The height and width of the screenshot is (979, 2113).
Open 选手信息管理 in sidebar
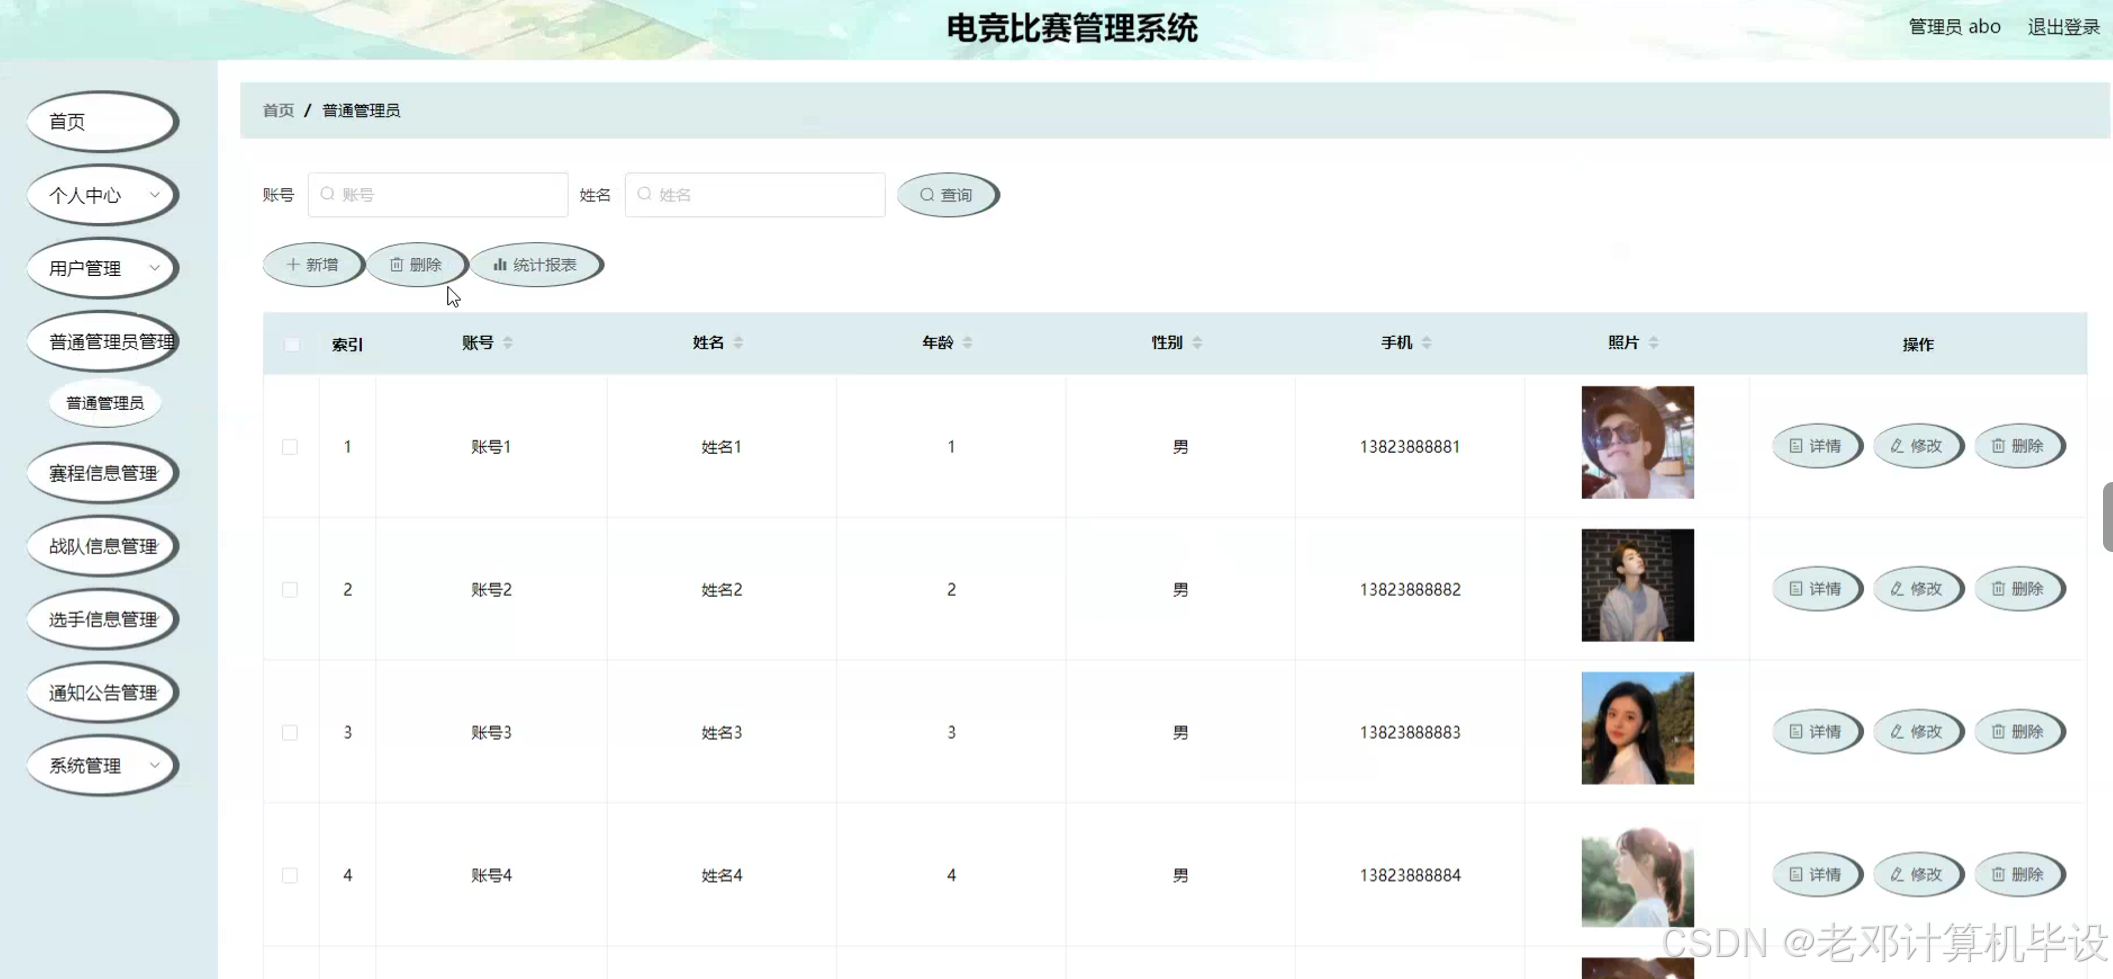click(x=103, y=620)
